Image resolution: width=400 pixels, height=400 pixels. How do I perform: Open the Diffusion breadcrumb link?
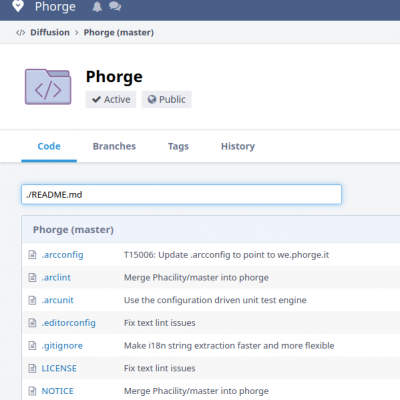click(x=50, y=32)
